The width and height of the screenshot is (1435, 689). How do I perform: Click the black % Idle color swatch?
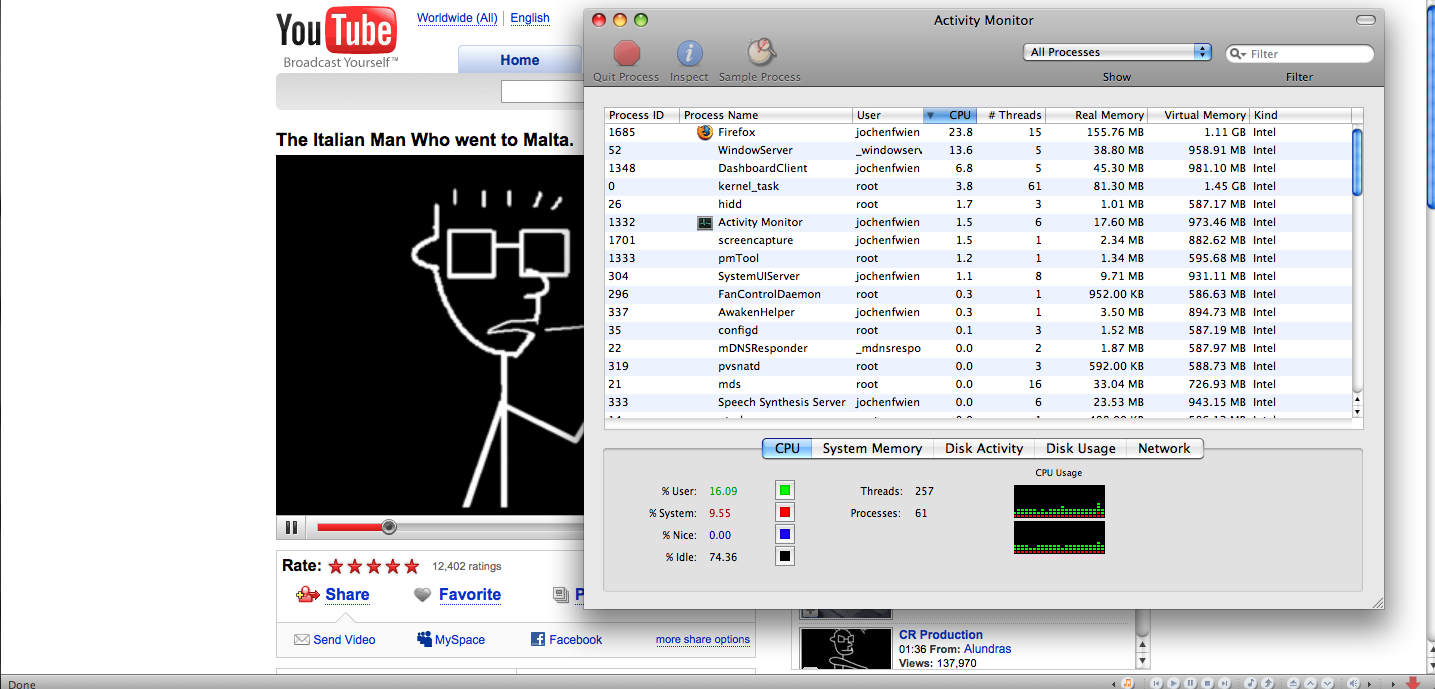point(785,556)
